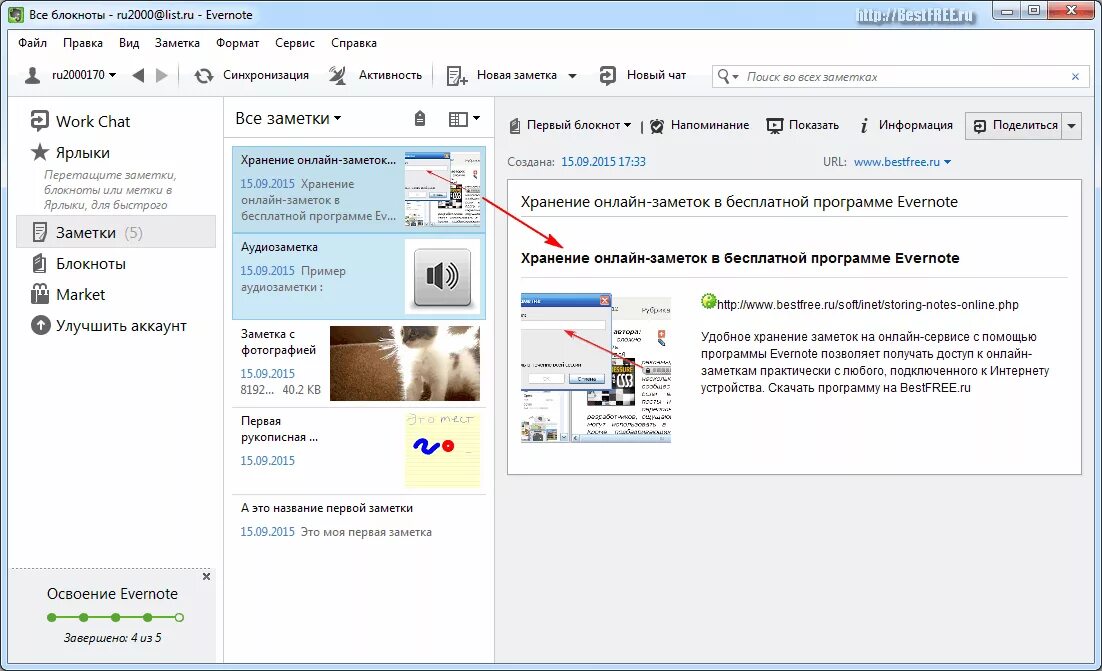Click the bold heading inside the note body
1102x671 pixels.
pyautogui.click(x=740, y=258)
